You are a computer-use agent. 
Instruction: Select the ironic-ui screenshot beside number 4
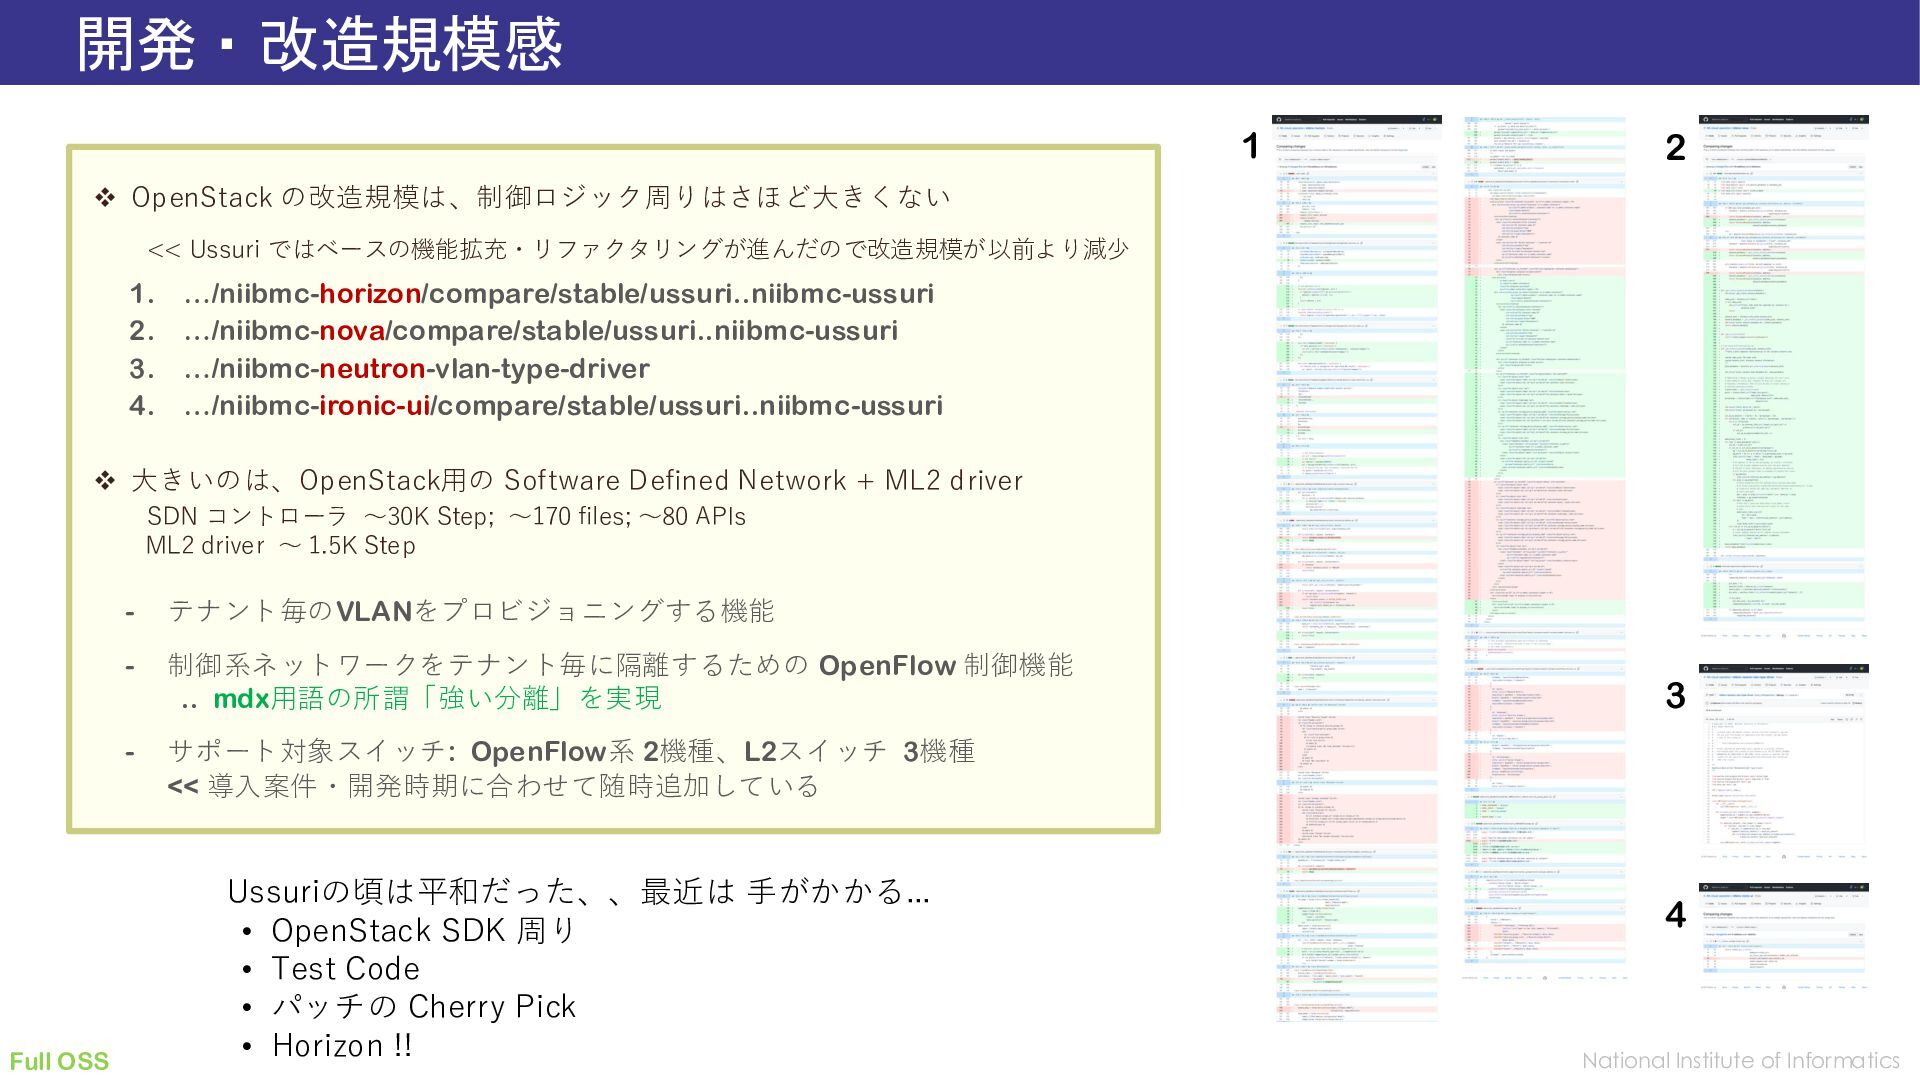(1783, 935)
